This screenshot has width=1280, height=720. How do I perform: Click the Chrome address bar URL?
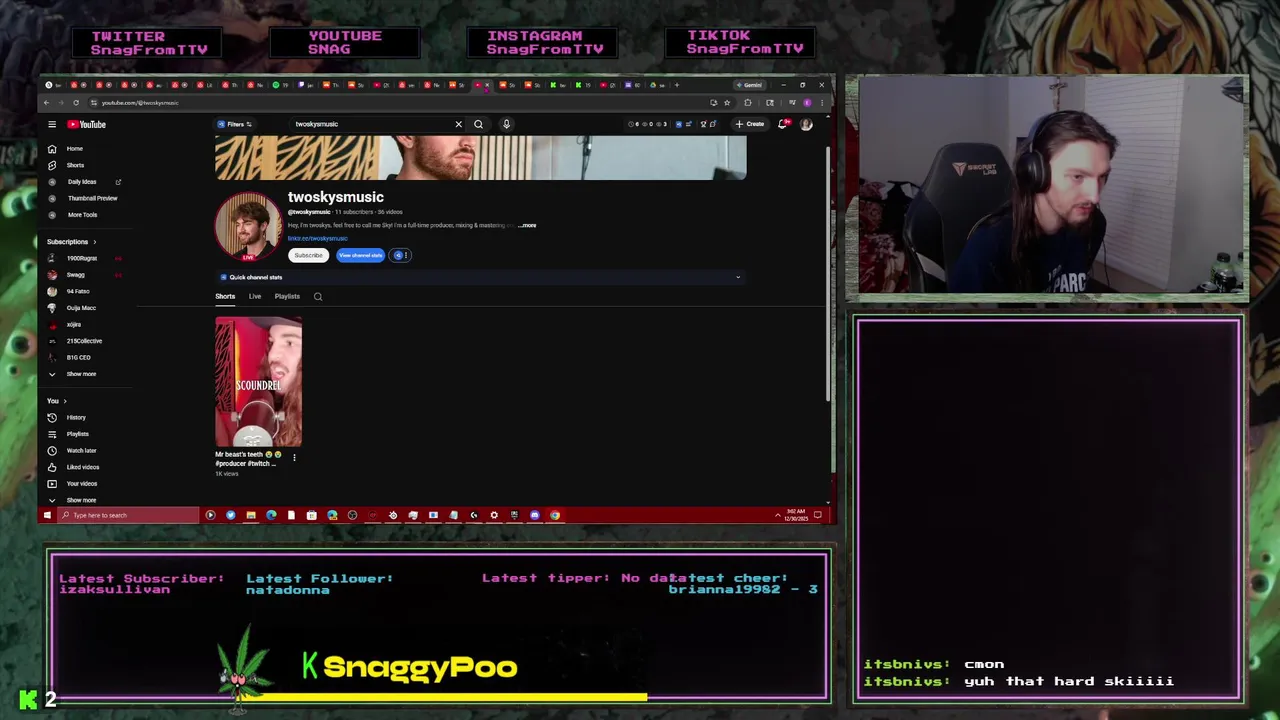tap(140, 103)
